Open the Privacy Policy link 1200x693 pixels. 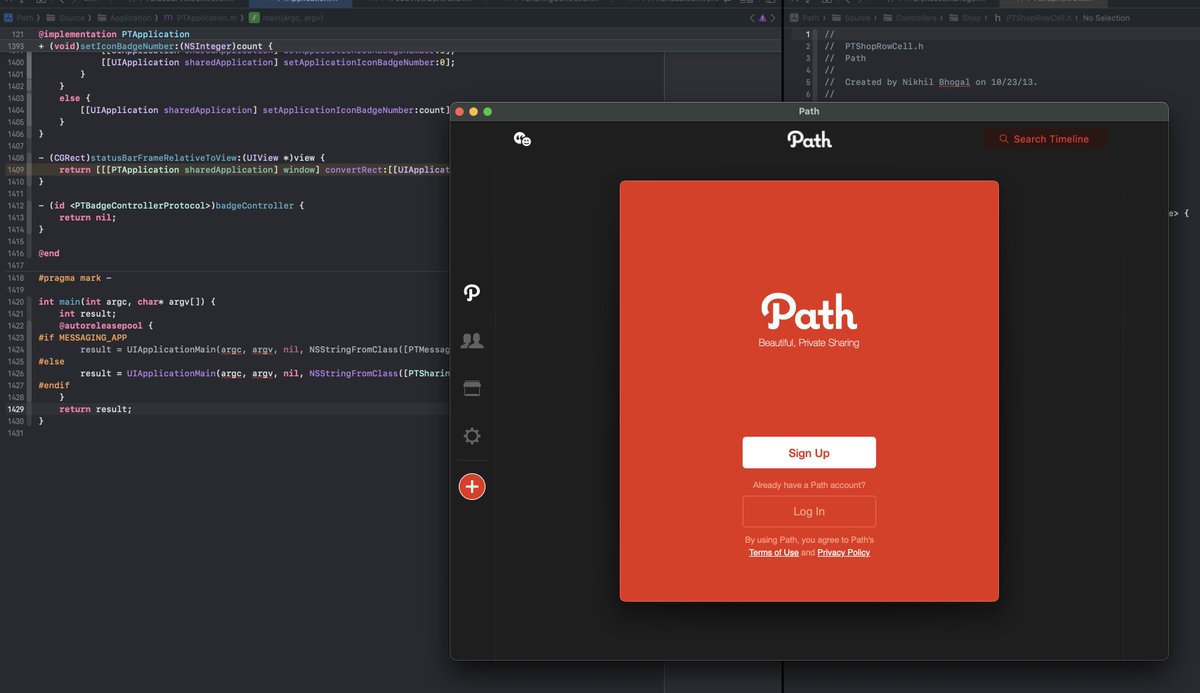844,553
